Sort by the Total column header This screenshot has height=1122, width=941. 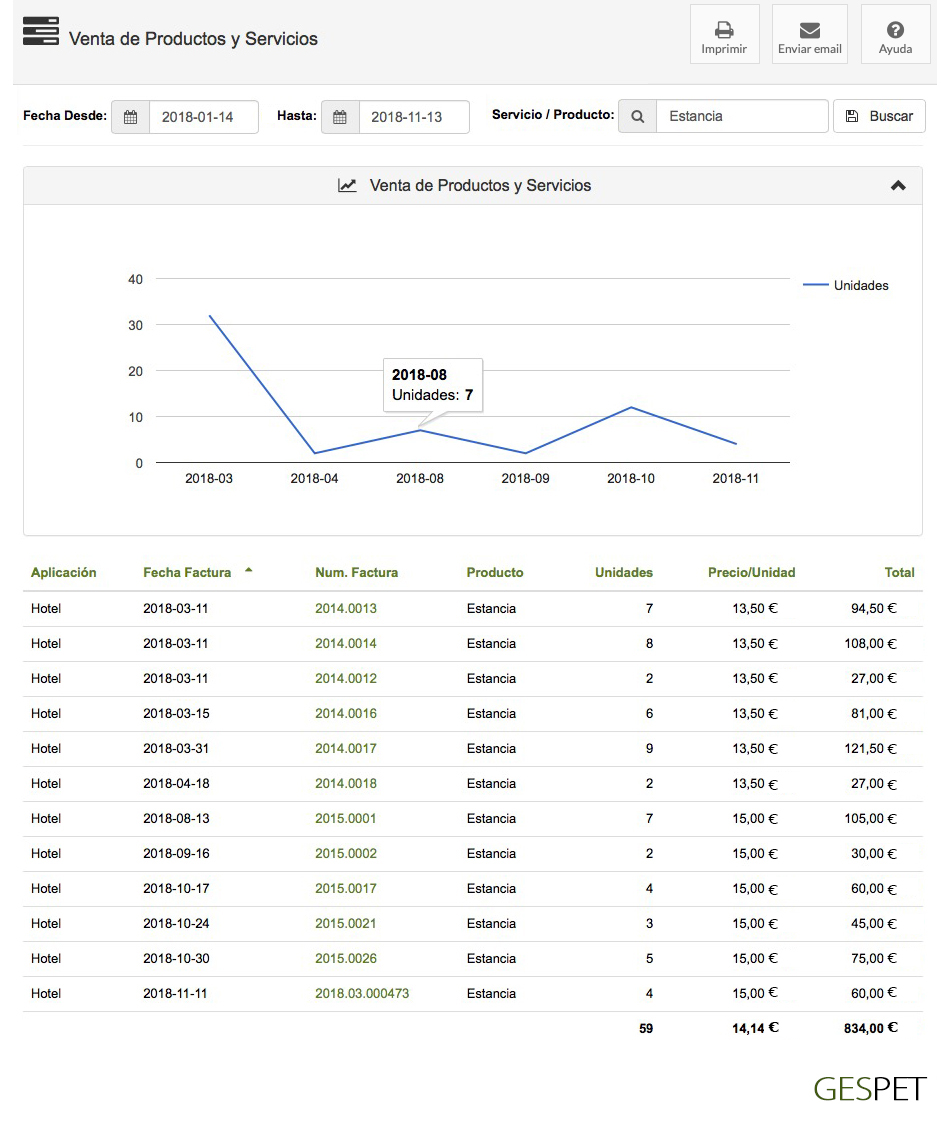[x=899, y=573]
